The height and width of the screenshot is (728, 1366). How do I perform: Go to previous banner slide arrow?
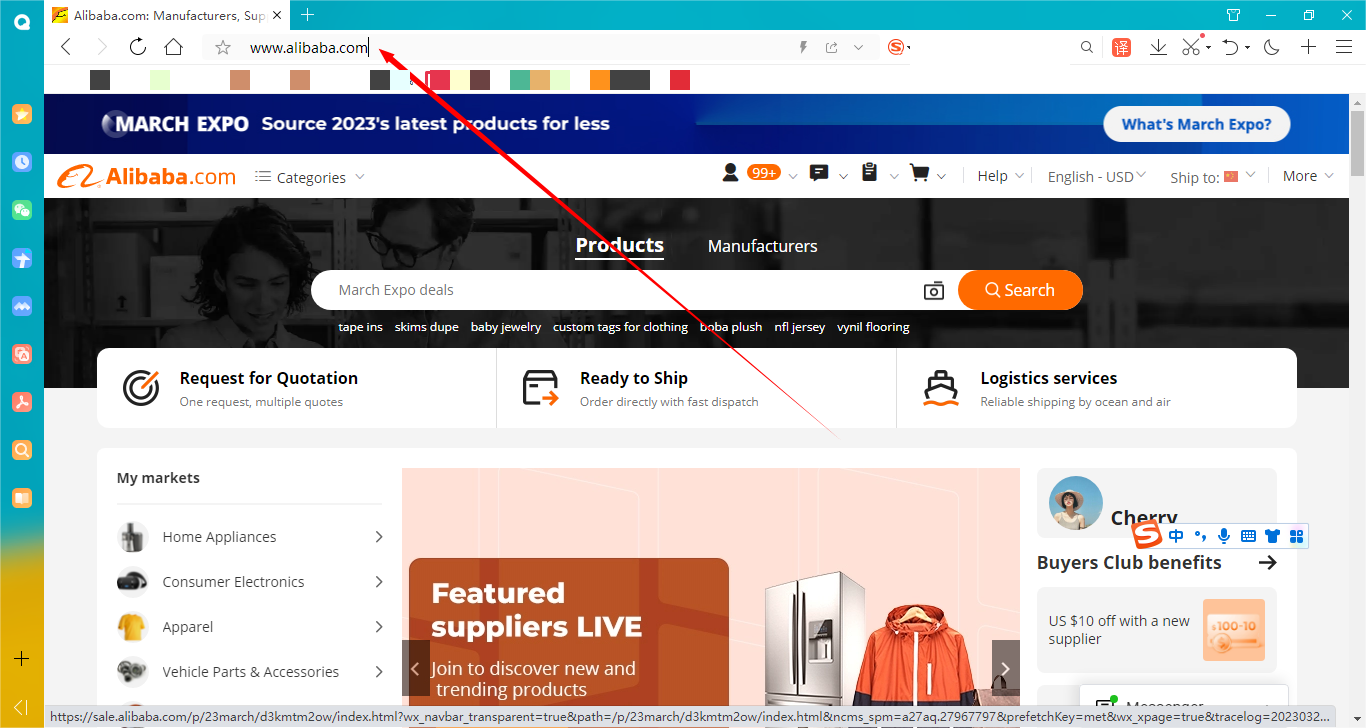click(x=416, y=668)
